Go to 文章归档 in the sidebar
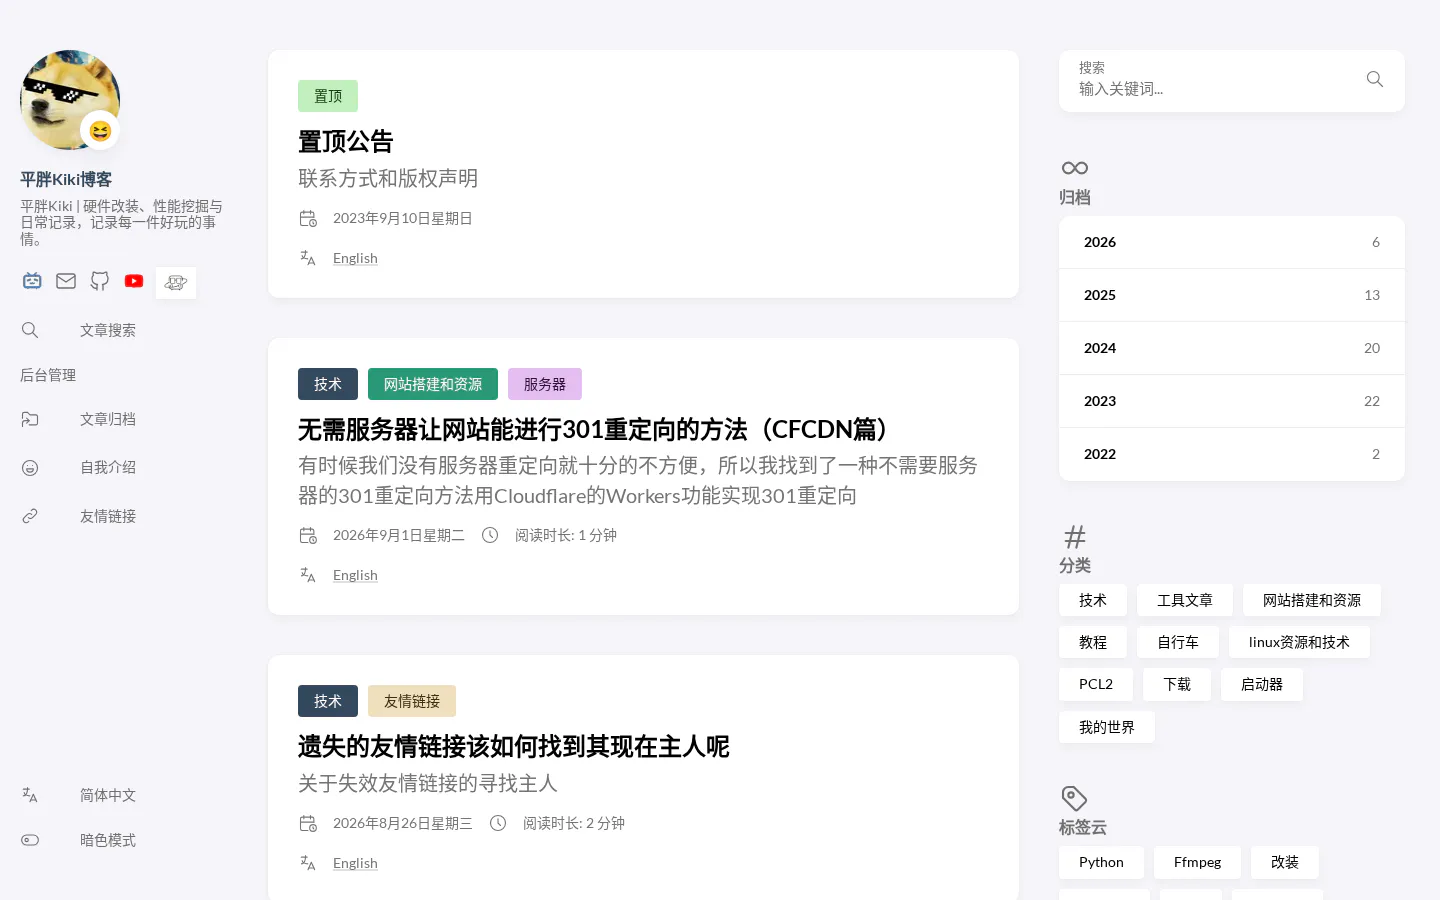1440x900 pixels. [x=108, y=419]
